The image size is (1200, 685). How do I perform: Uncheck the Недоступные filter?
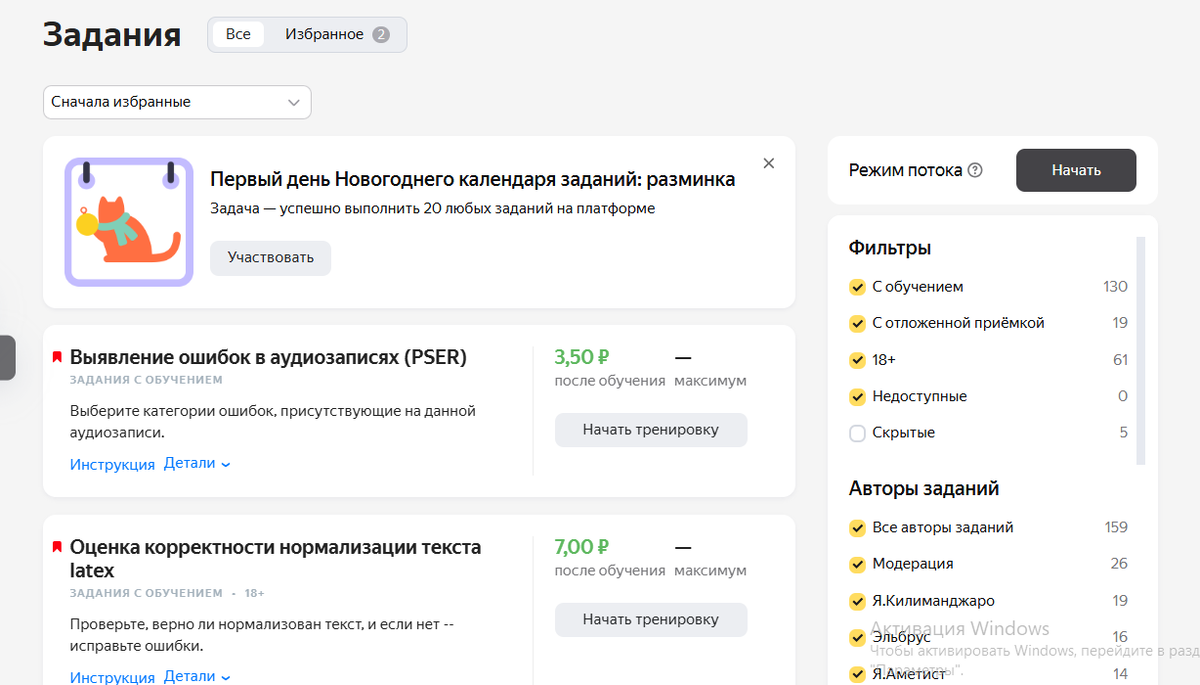(x=857, y=397)
